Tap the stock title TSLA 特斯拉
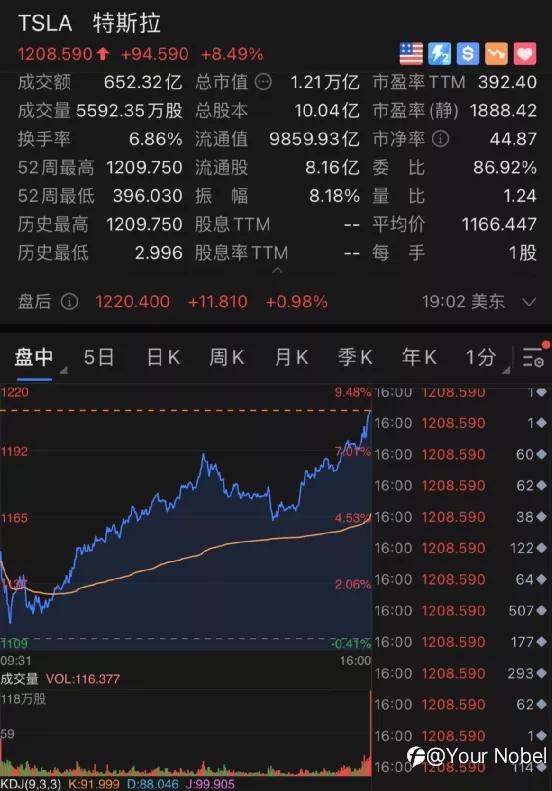Screen dimensions: 552x791 [x=89, y=23]
